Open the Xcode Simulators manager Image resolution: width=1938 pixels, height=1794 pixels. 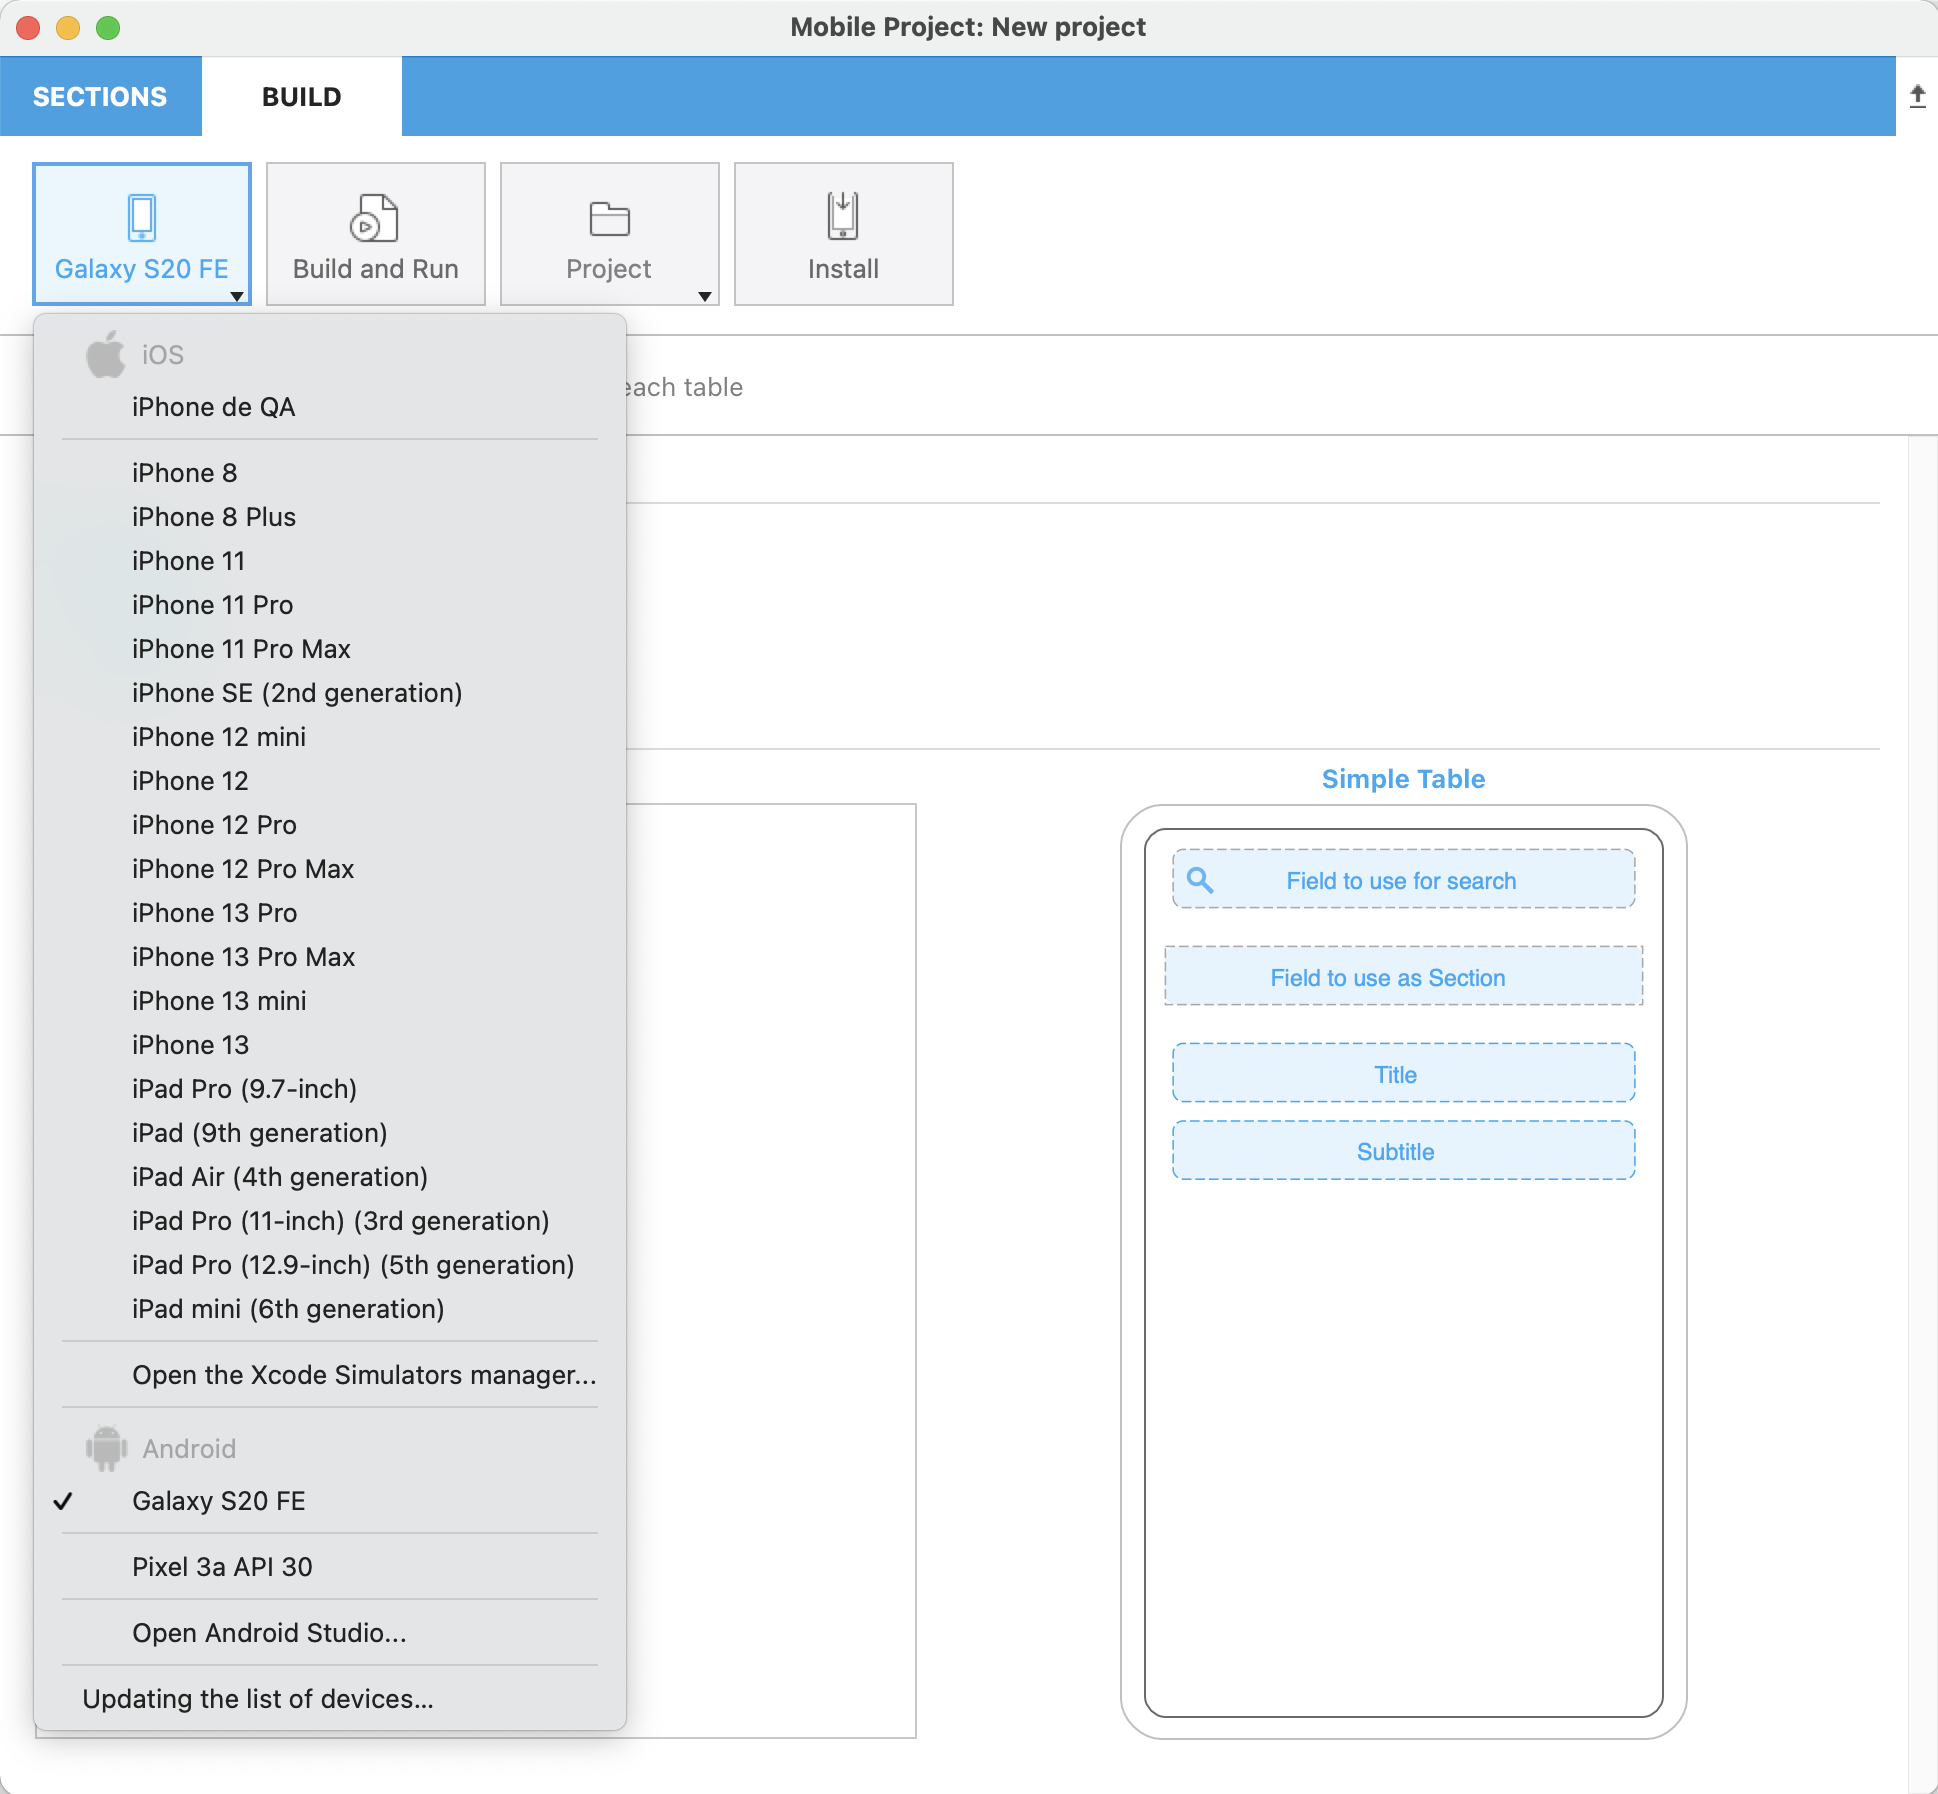tap(330, 1375)
